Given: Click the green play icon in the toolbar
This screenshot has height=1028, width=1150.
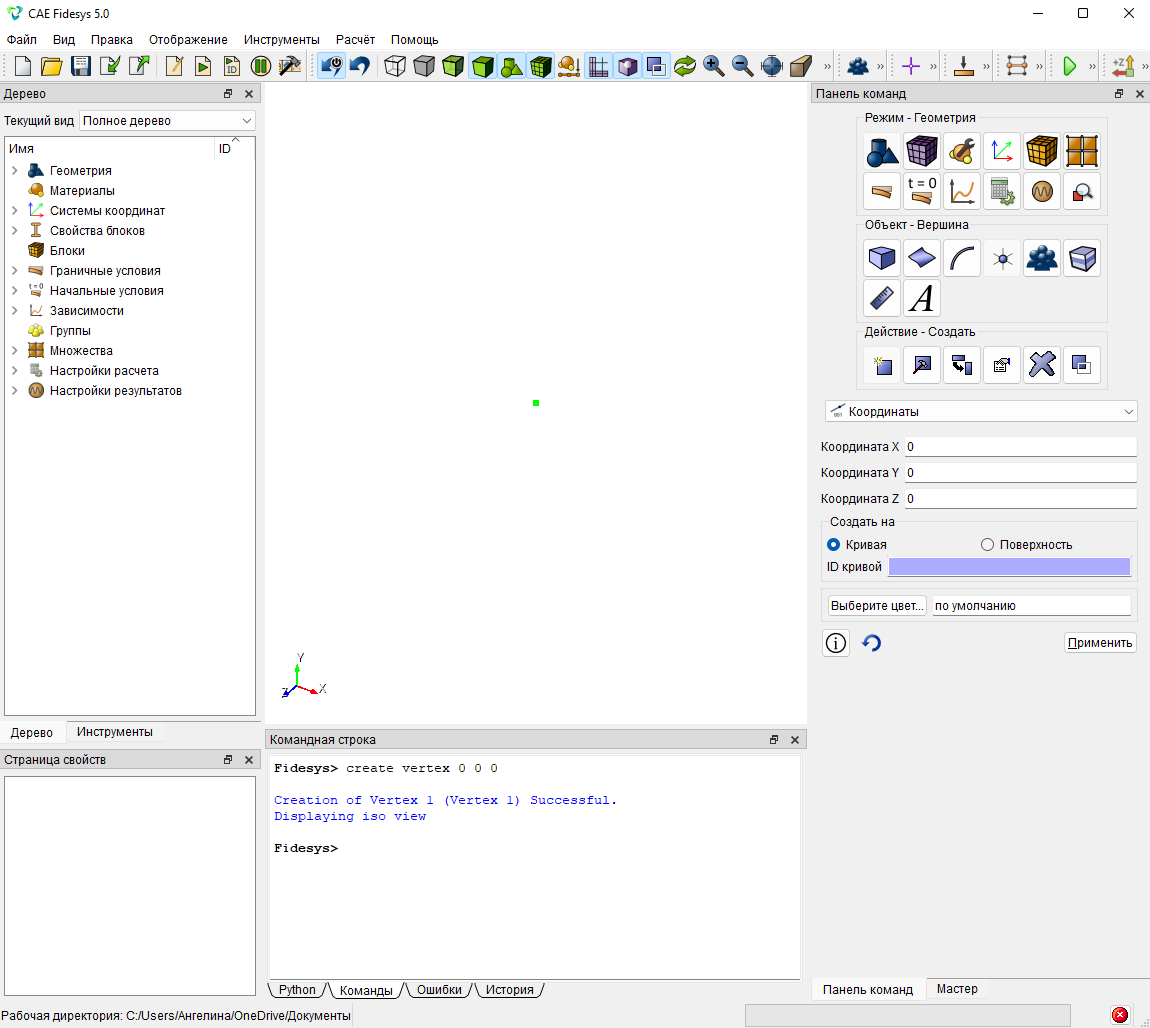Looking at the screenshot, I should tap(1069, 66).
